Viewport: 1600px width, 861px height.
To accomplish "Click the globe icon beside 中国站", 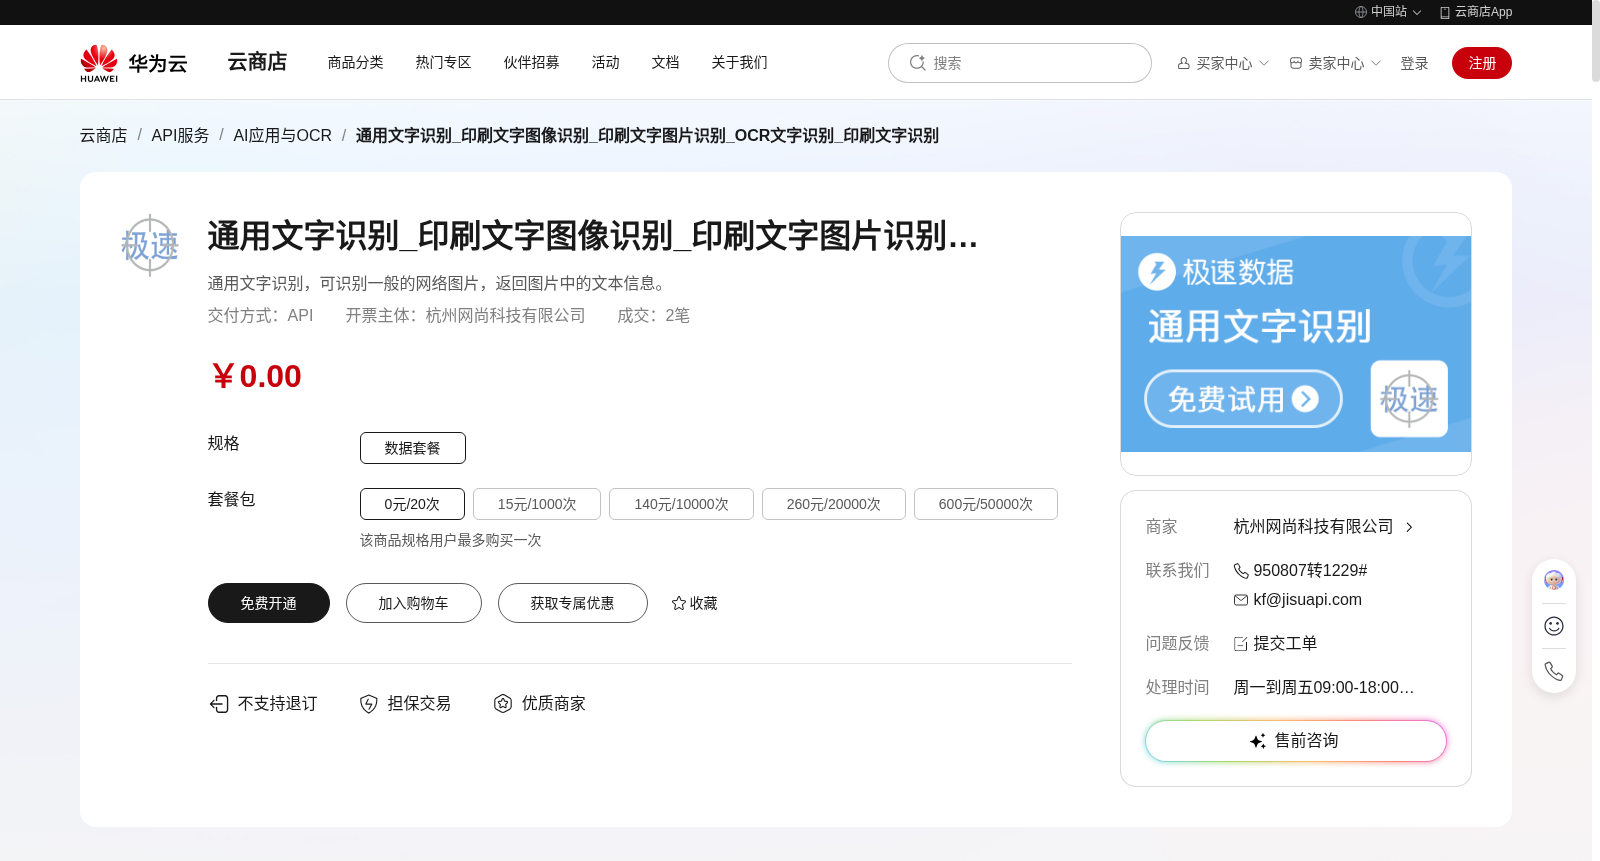I will (x=1361, y=12).
